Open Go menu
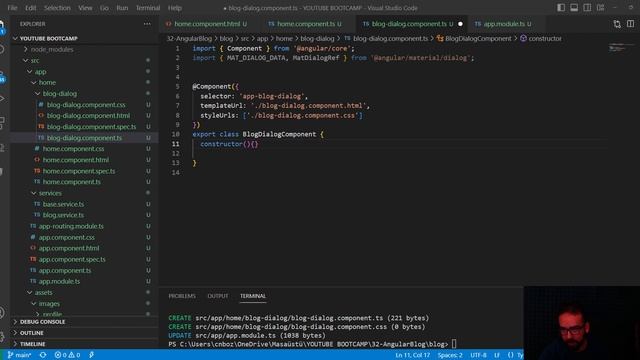Image resolution: width=640 pixels, height=360 pixels. pyautogui.click(x=104, y=8)
